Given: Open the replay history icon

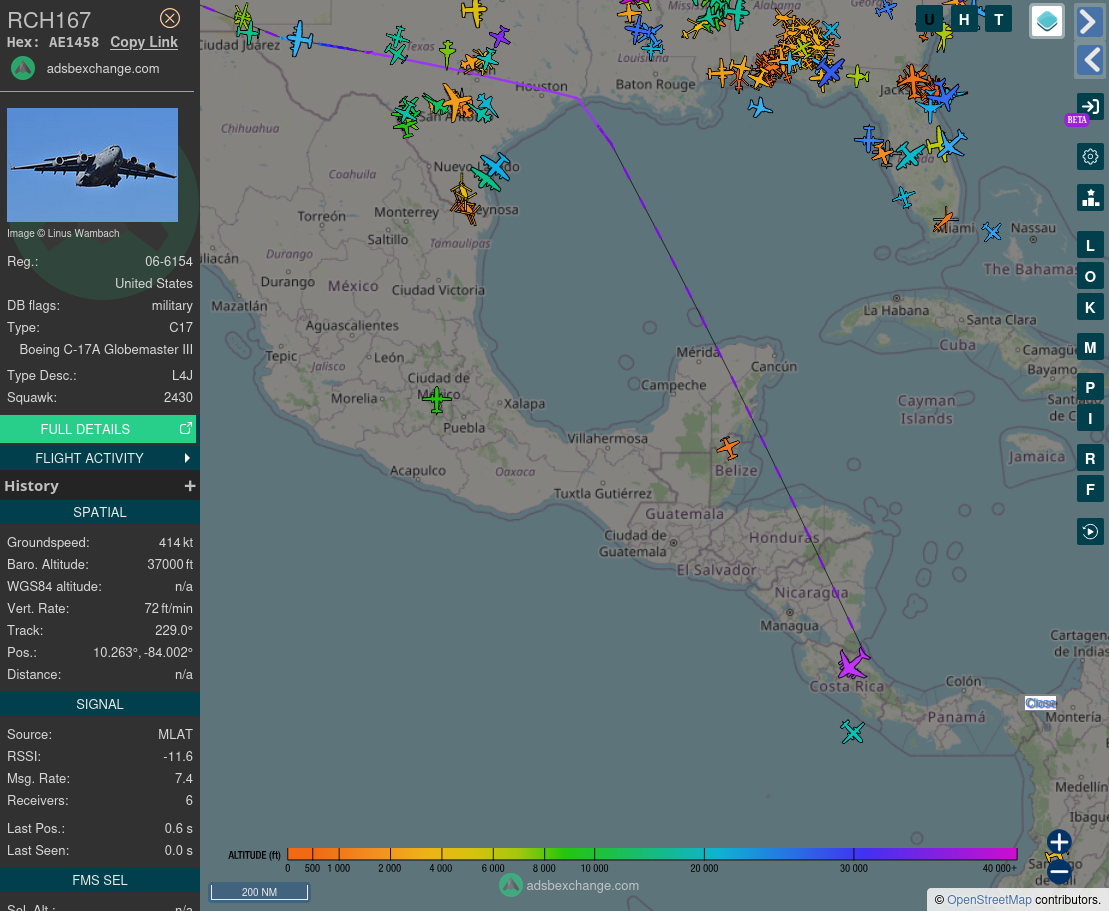Looking at the screenshot, I should pyautogui.click(x=1090, y=531).
